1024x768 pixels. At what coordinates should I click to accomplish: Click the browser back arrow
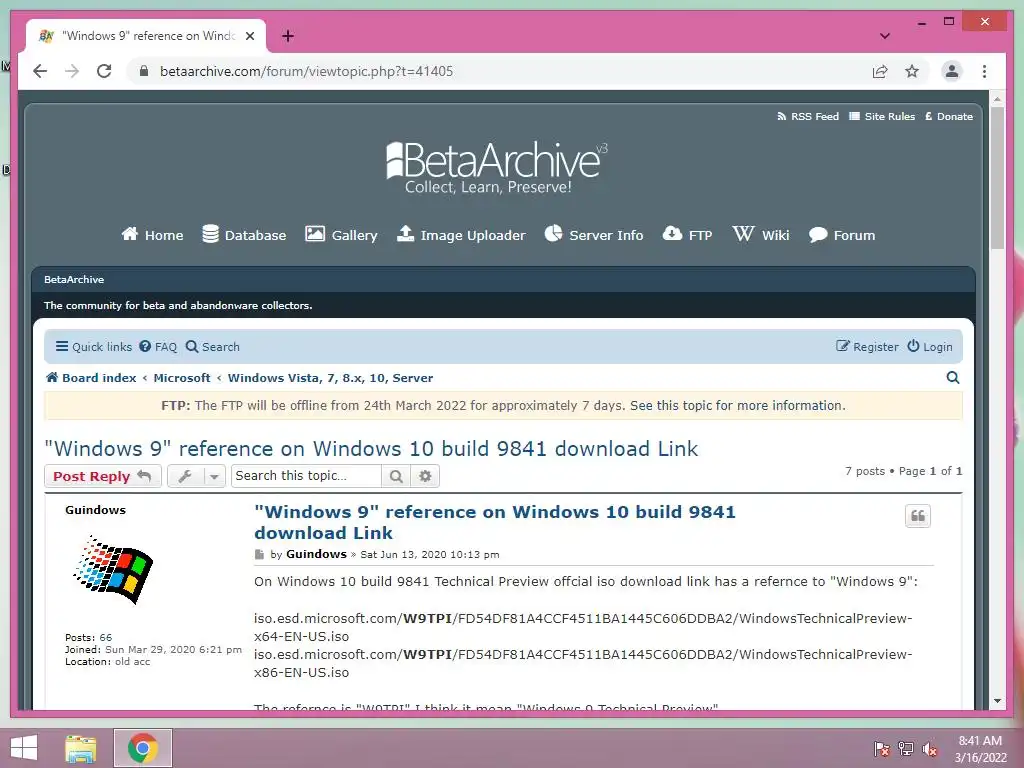pyautogui.click(x=40, y=71)
